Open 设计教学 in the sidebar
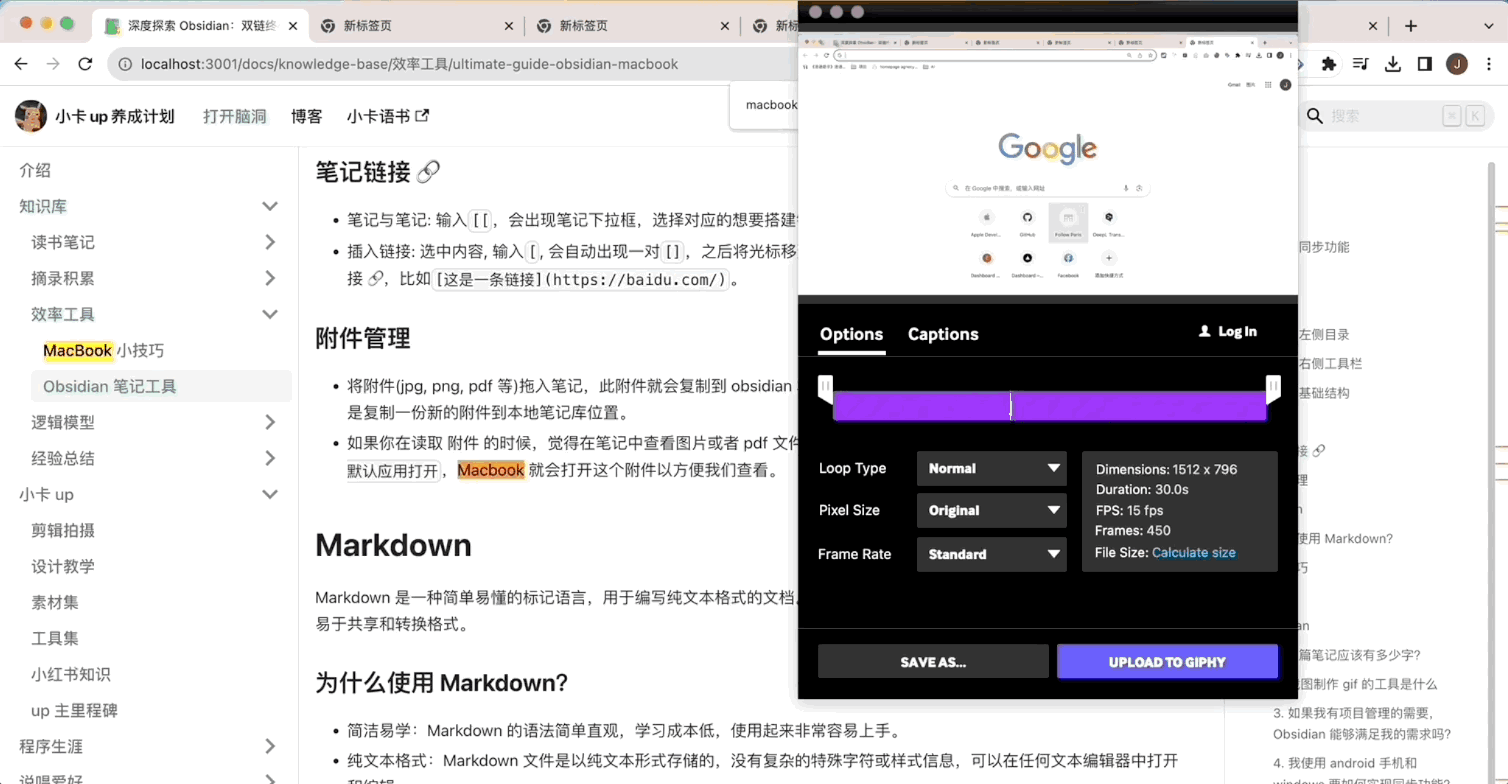This screenshot has height=784, width=1508. 63,566
